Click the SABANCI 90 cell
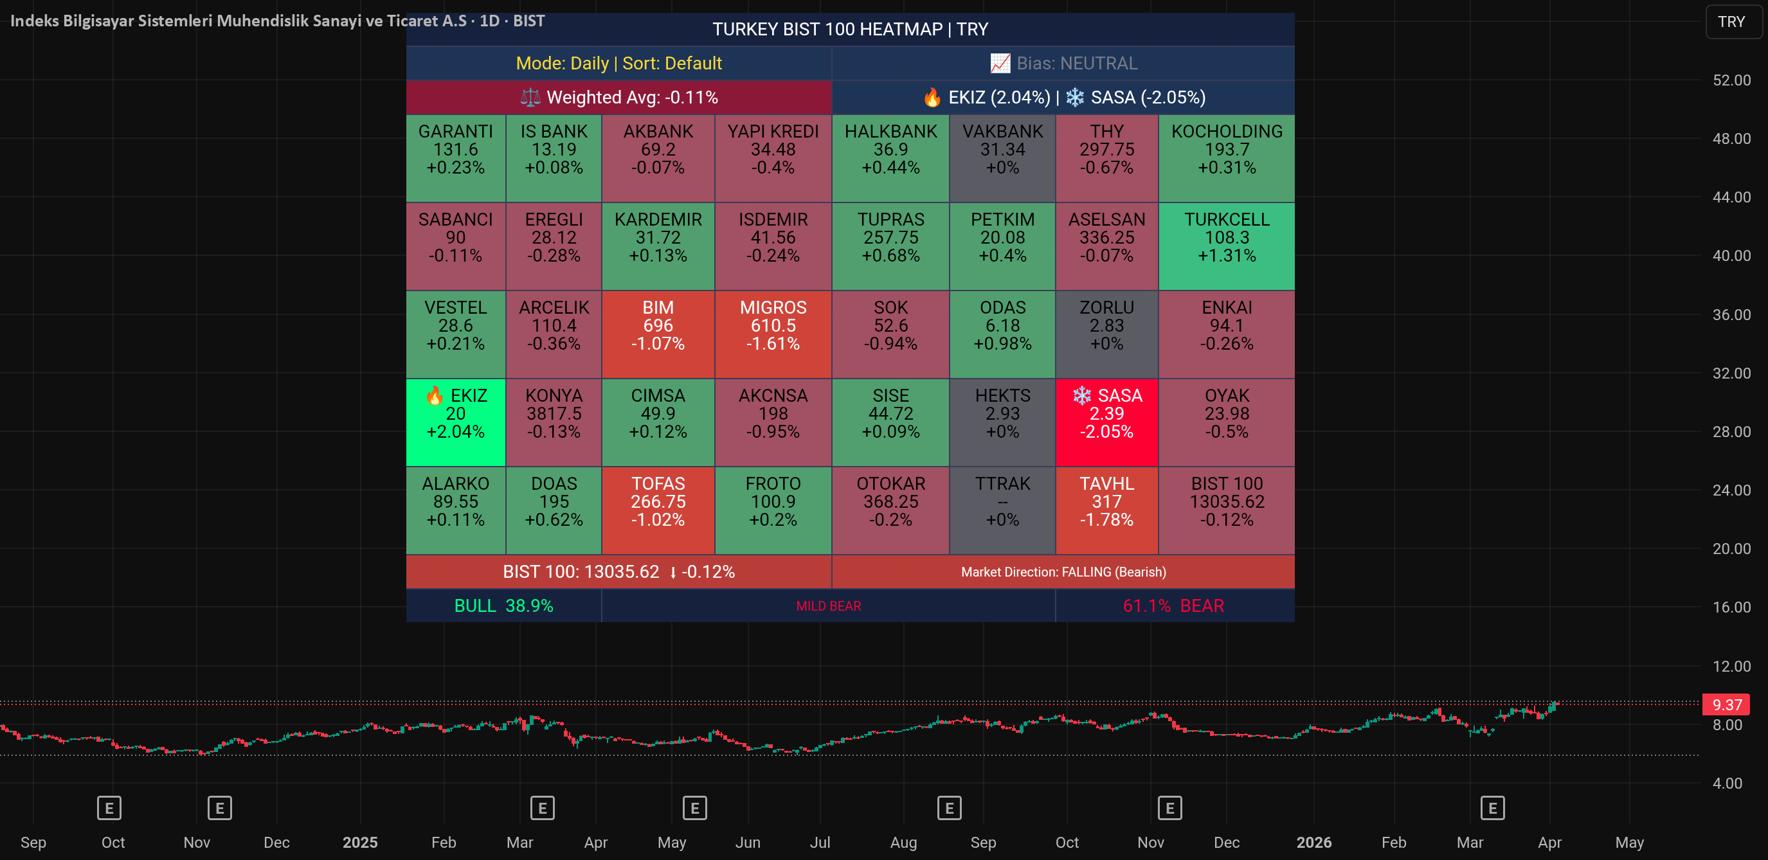Screen dimensions: 1768x860 (456, 247)
